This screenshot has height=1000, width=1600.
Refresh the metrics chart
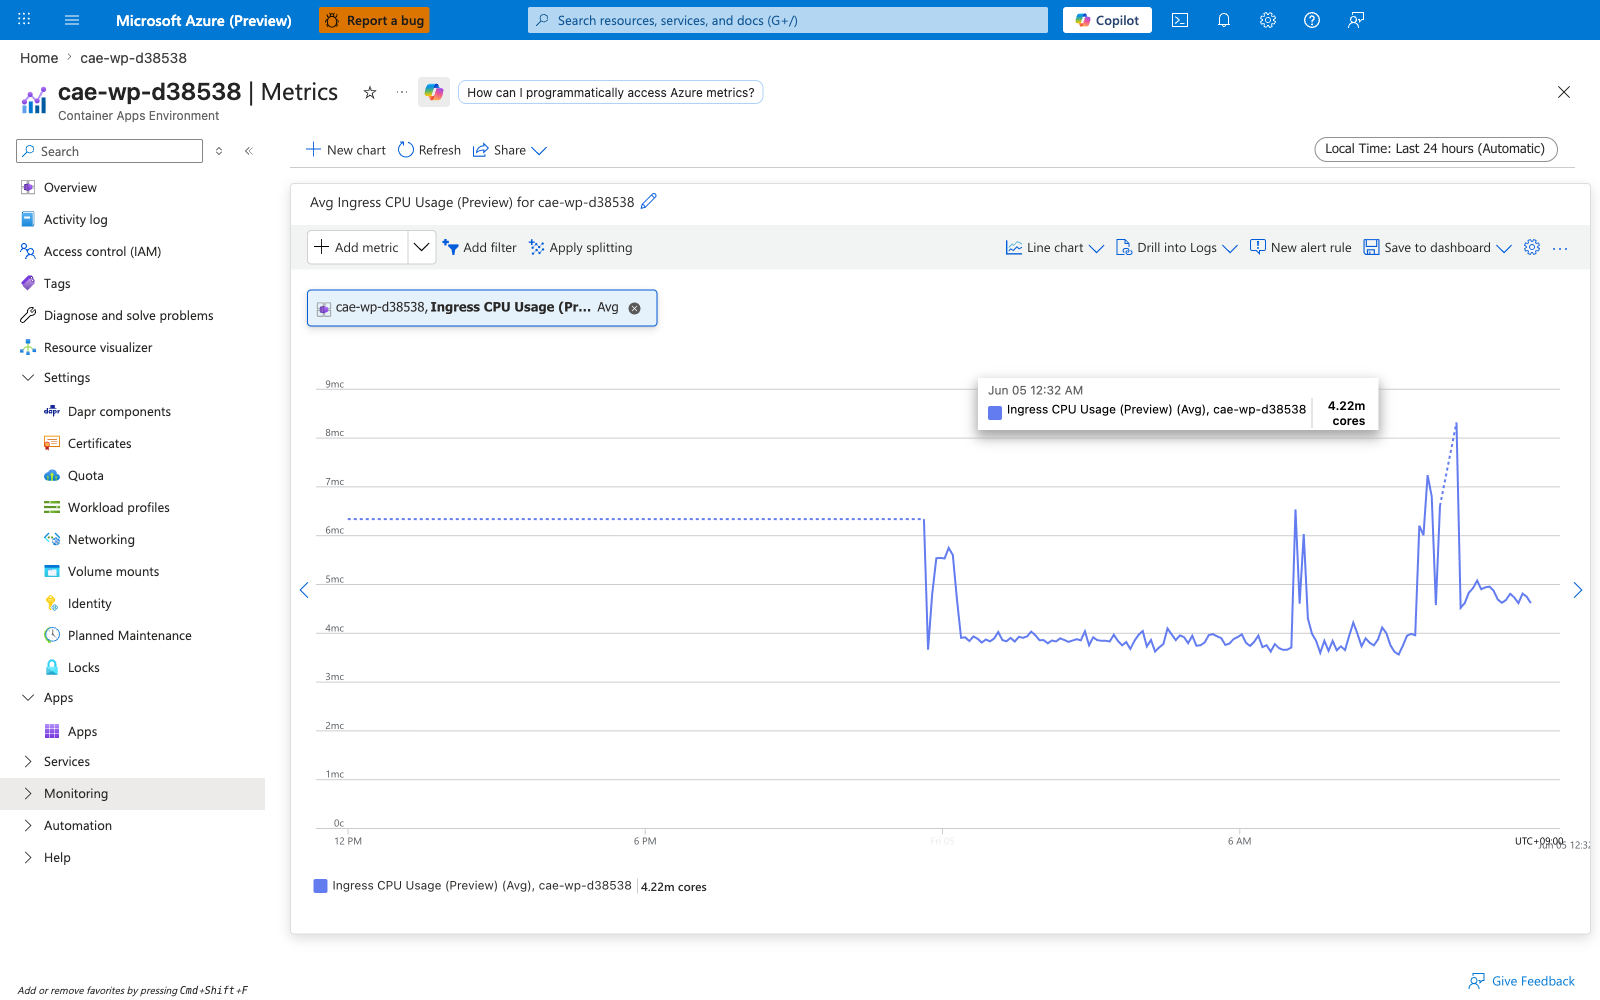pos(429,150)
